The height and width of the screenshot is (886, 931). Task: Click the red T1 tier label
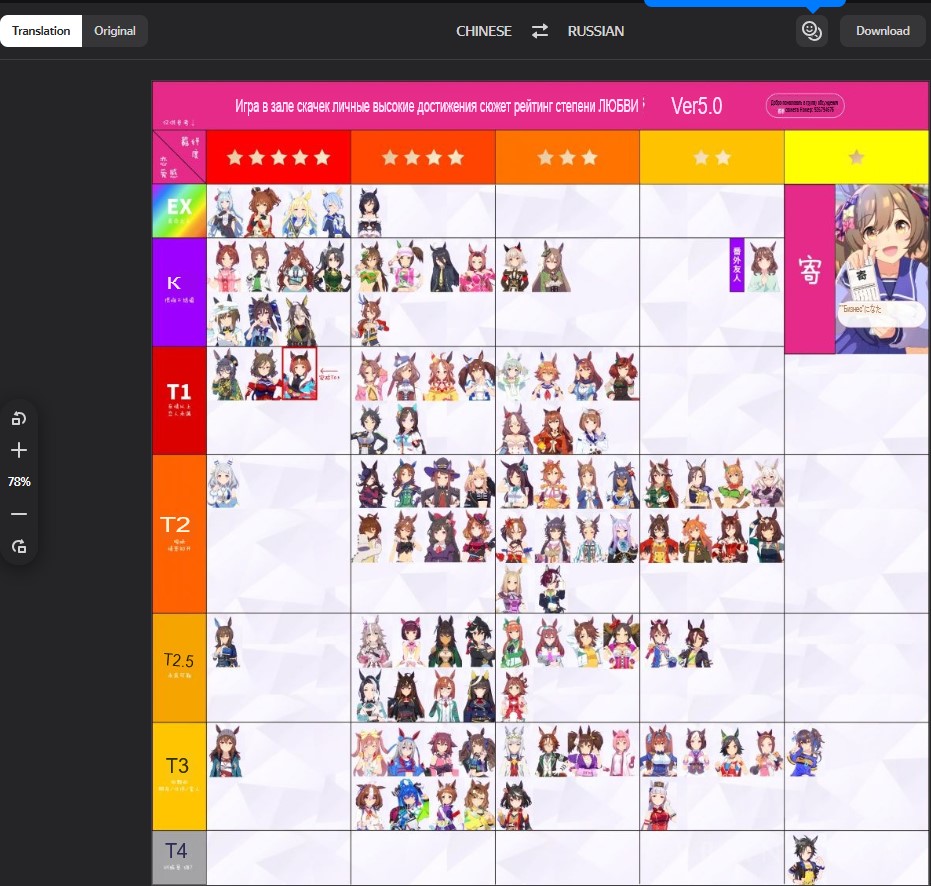pyautogui.click(x=179, y=400)
